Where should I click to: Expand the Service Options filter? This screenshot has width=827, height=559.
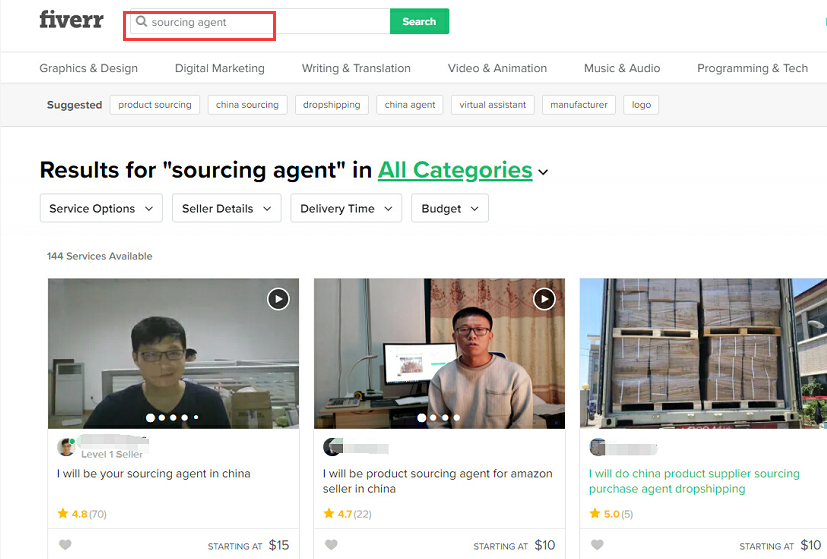click(x=101, y=208)
